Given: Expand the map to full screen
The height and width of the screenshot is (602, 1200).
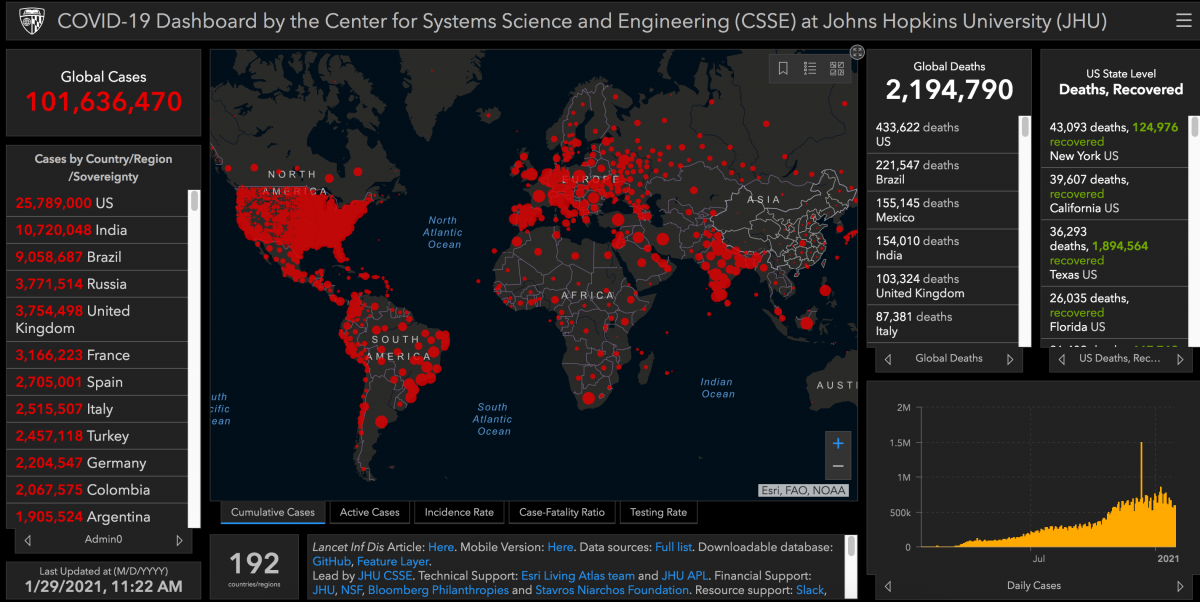Looking at the screenshot, I should point(857,52).
